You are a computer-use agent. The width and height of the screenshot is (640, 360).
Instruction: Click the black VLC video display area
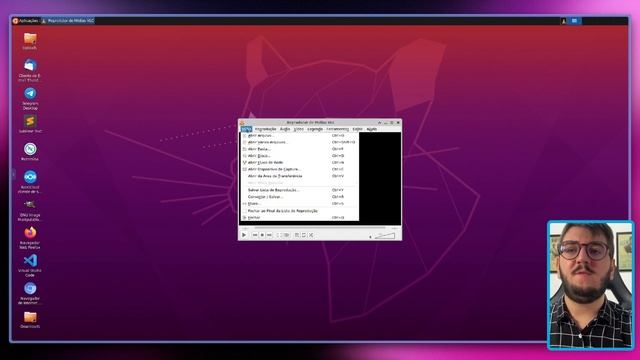point(380,177)
